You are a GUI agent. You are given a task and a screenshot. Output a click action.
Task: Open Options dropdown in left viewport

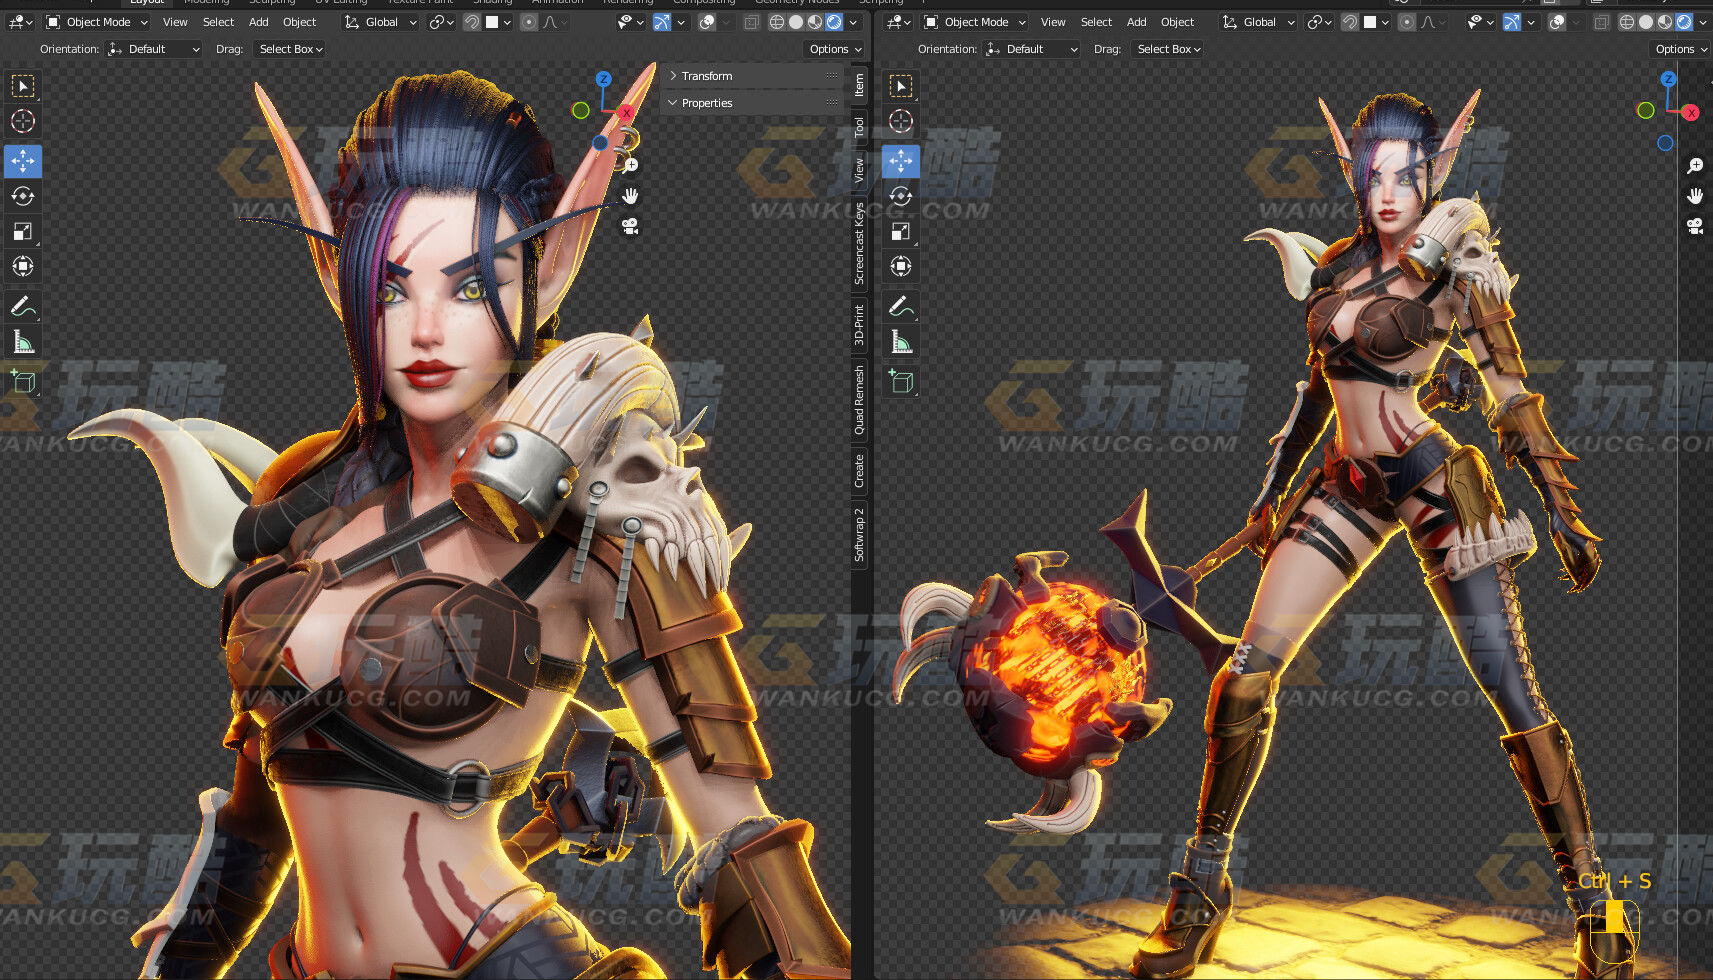coord(834,49)
